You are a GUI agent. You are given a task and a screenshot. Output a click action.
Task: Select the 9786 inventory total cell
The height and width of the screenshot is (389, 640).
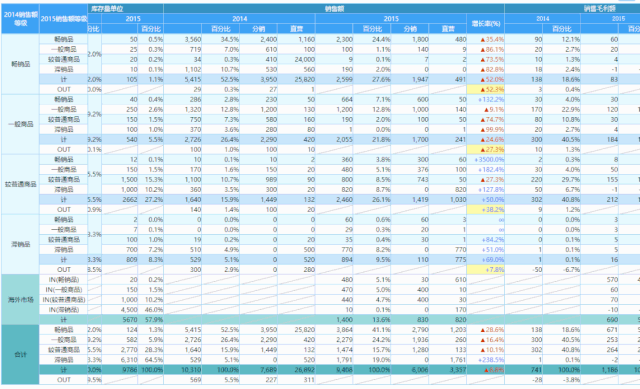120,370
